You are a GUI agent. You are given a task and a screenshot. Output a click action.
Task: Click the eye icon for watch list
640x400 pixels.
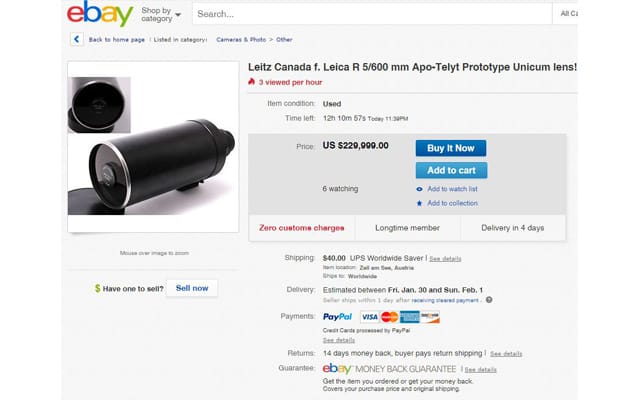(x=420, y=189)
